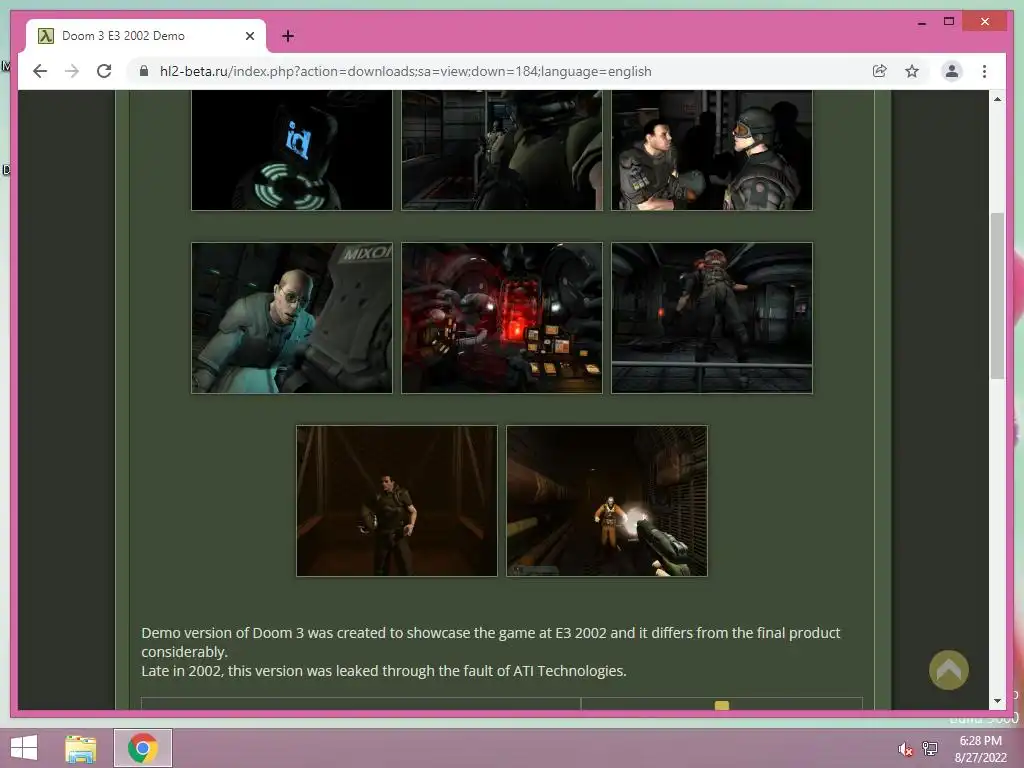Open the scientist with glasses screenshot
Image resolution: width=1024 pixels, height=768 pixels.
(292, 318)
